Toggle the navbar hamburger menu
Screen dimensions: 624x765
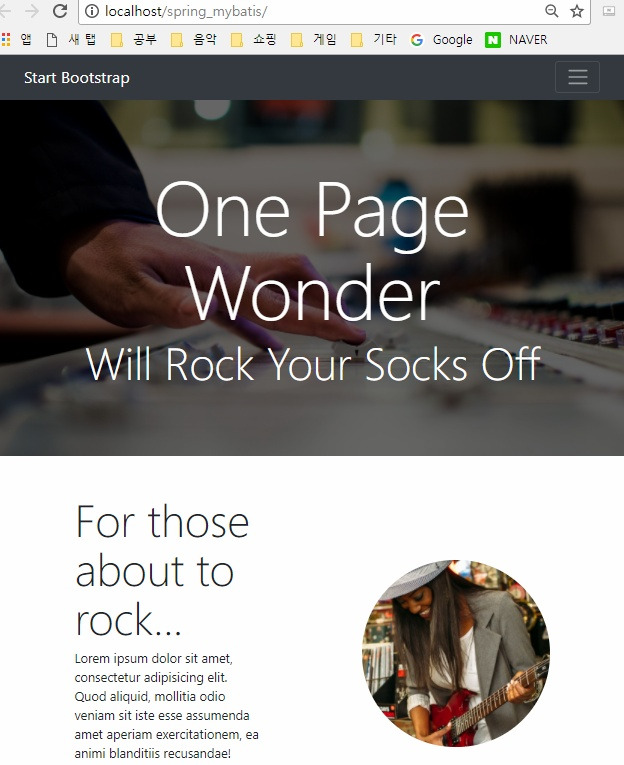point(577,77)
